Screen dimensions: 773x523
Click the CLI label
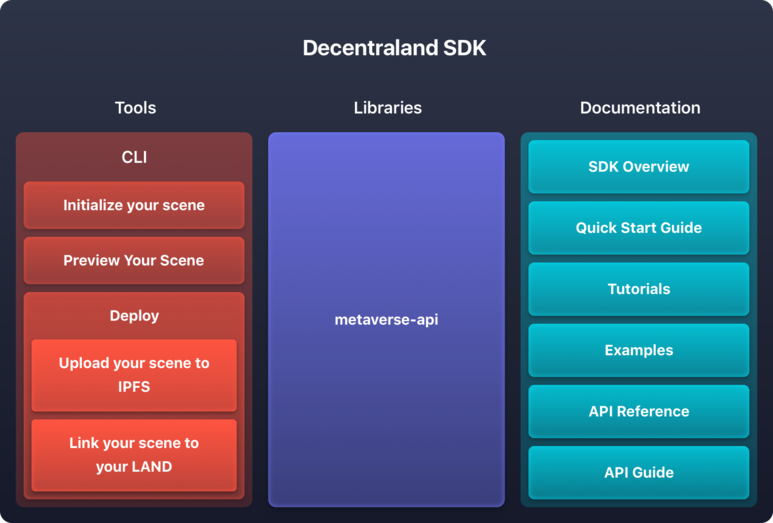(x=134, y=157)
